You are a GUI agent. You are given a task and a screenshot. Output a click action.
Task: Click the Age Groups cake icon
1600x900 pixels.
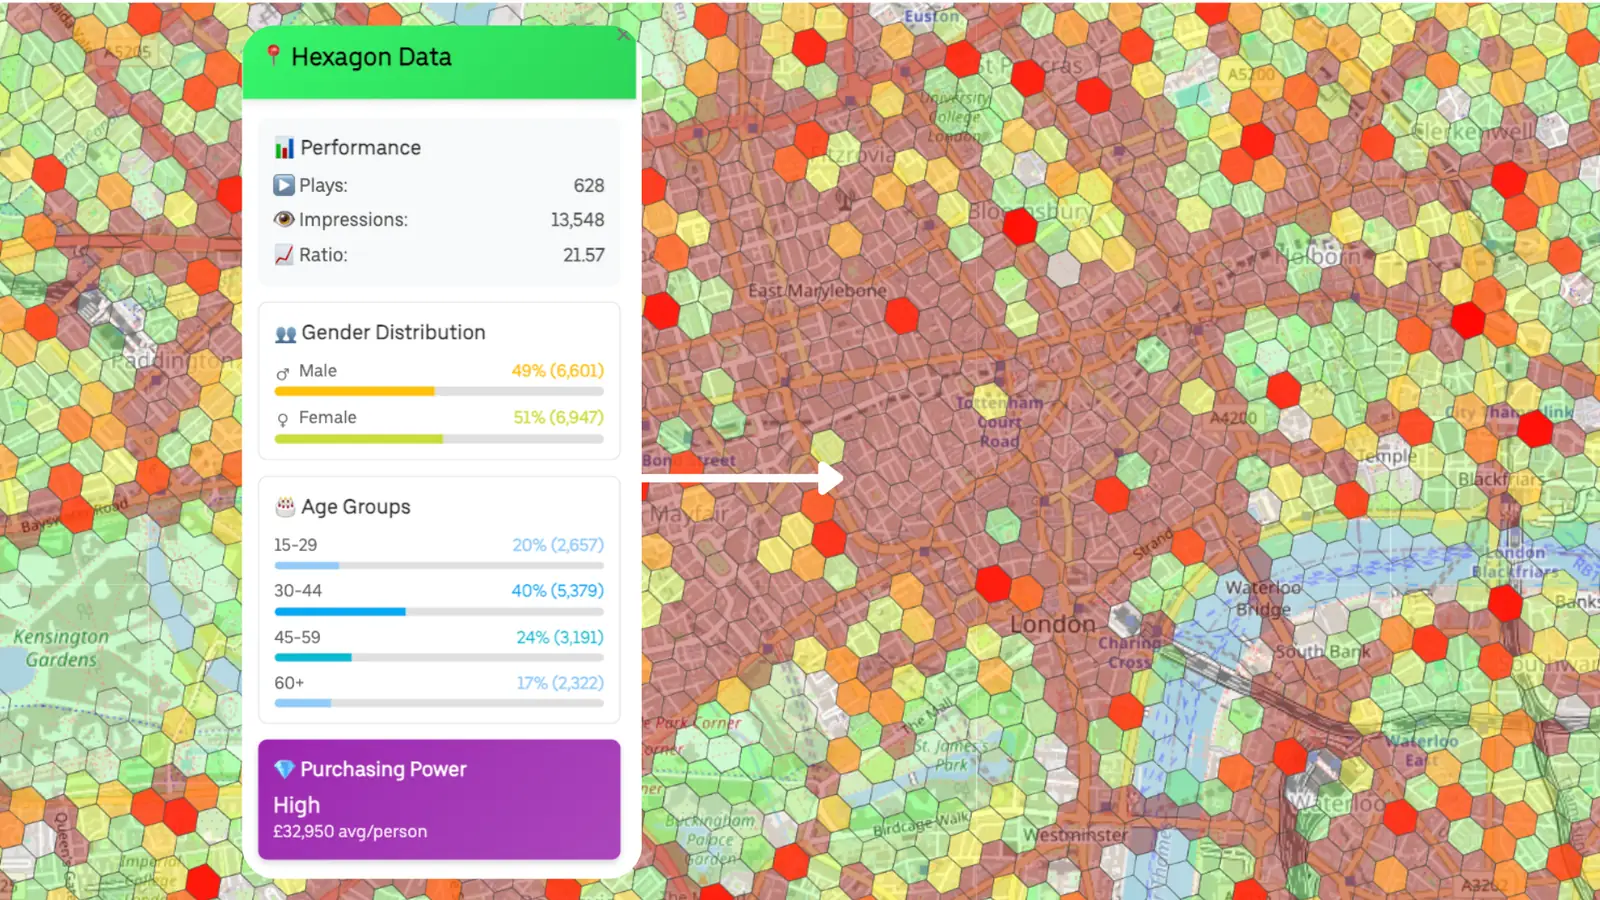point(285,507)
